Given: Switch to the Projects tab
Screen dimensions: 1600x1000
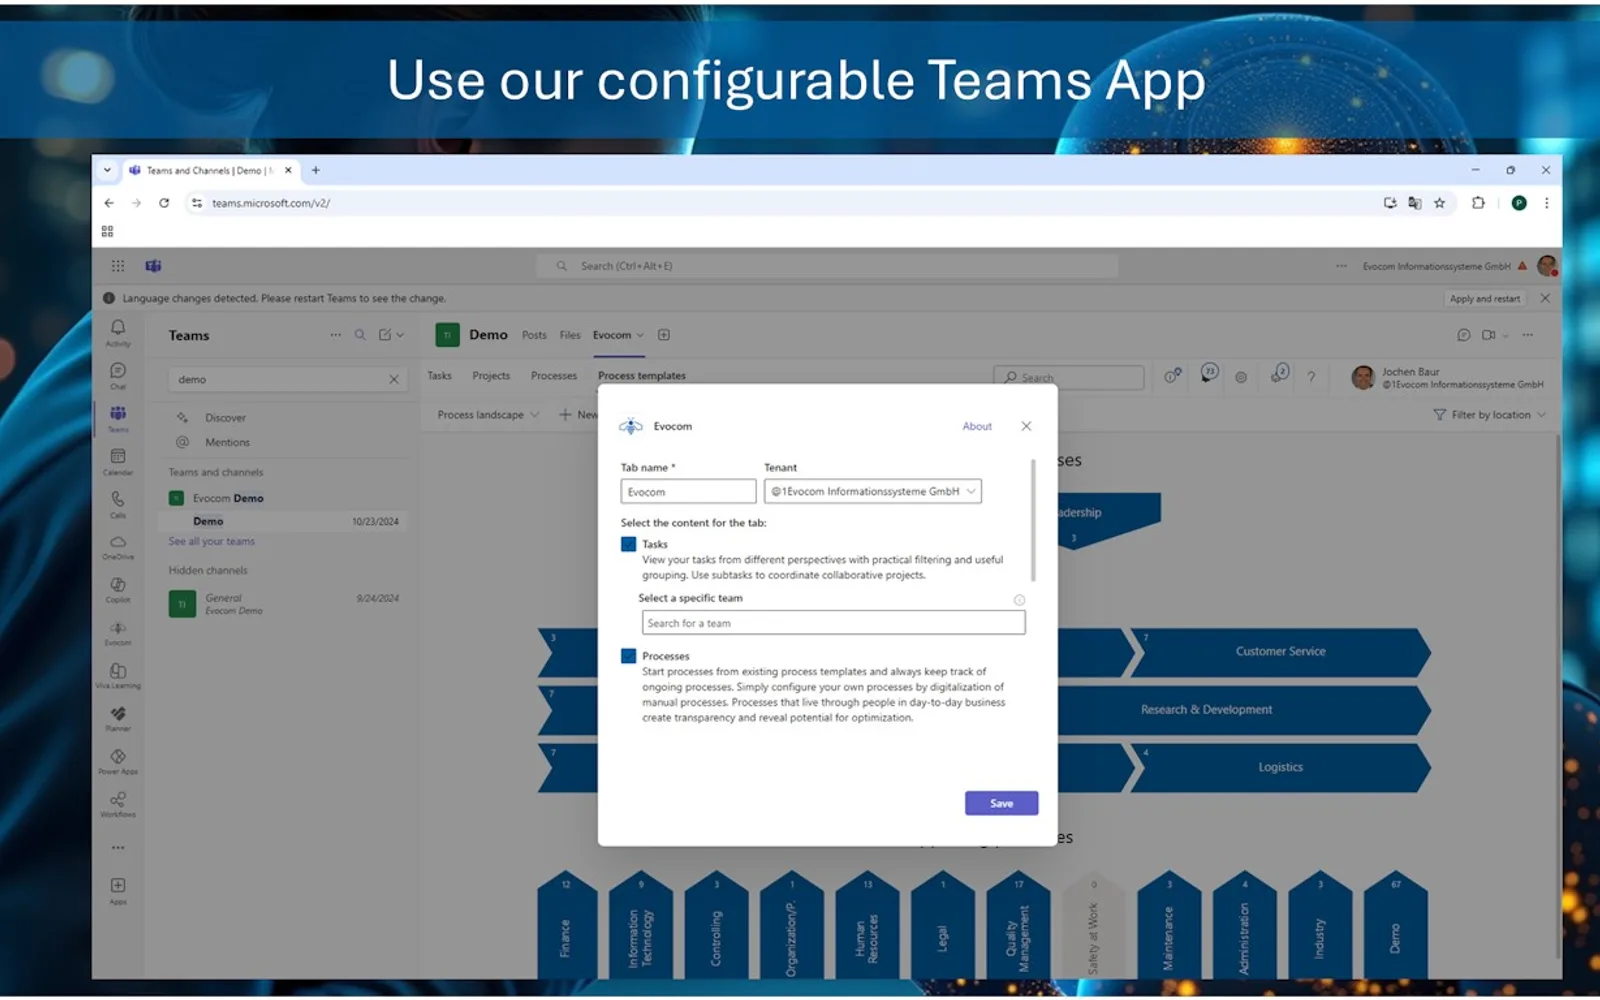Looking at the screenshot, I should (x=491, y=376).
